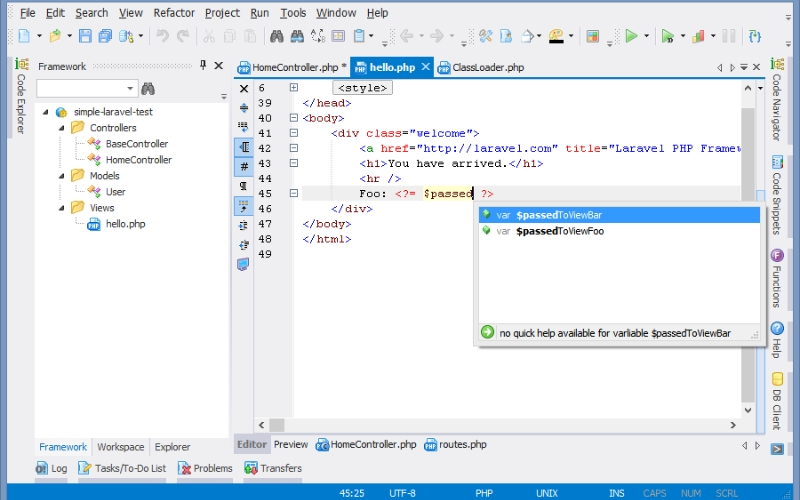Open the DB Client side panel
The width and height of the screenshot is (800, 500).
(777, 401)
